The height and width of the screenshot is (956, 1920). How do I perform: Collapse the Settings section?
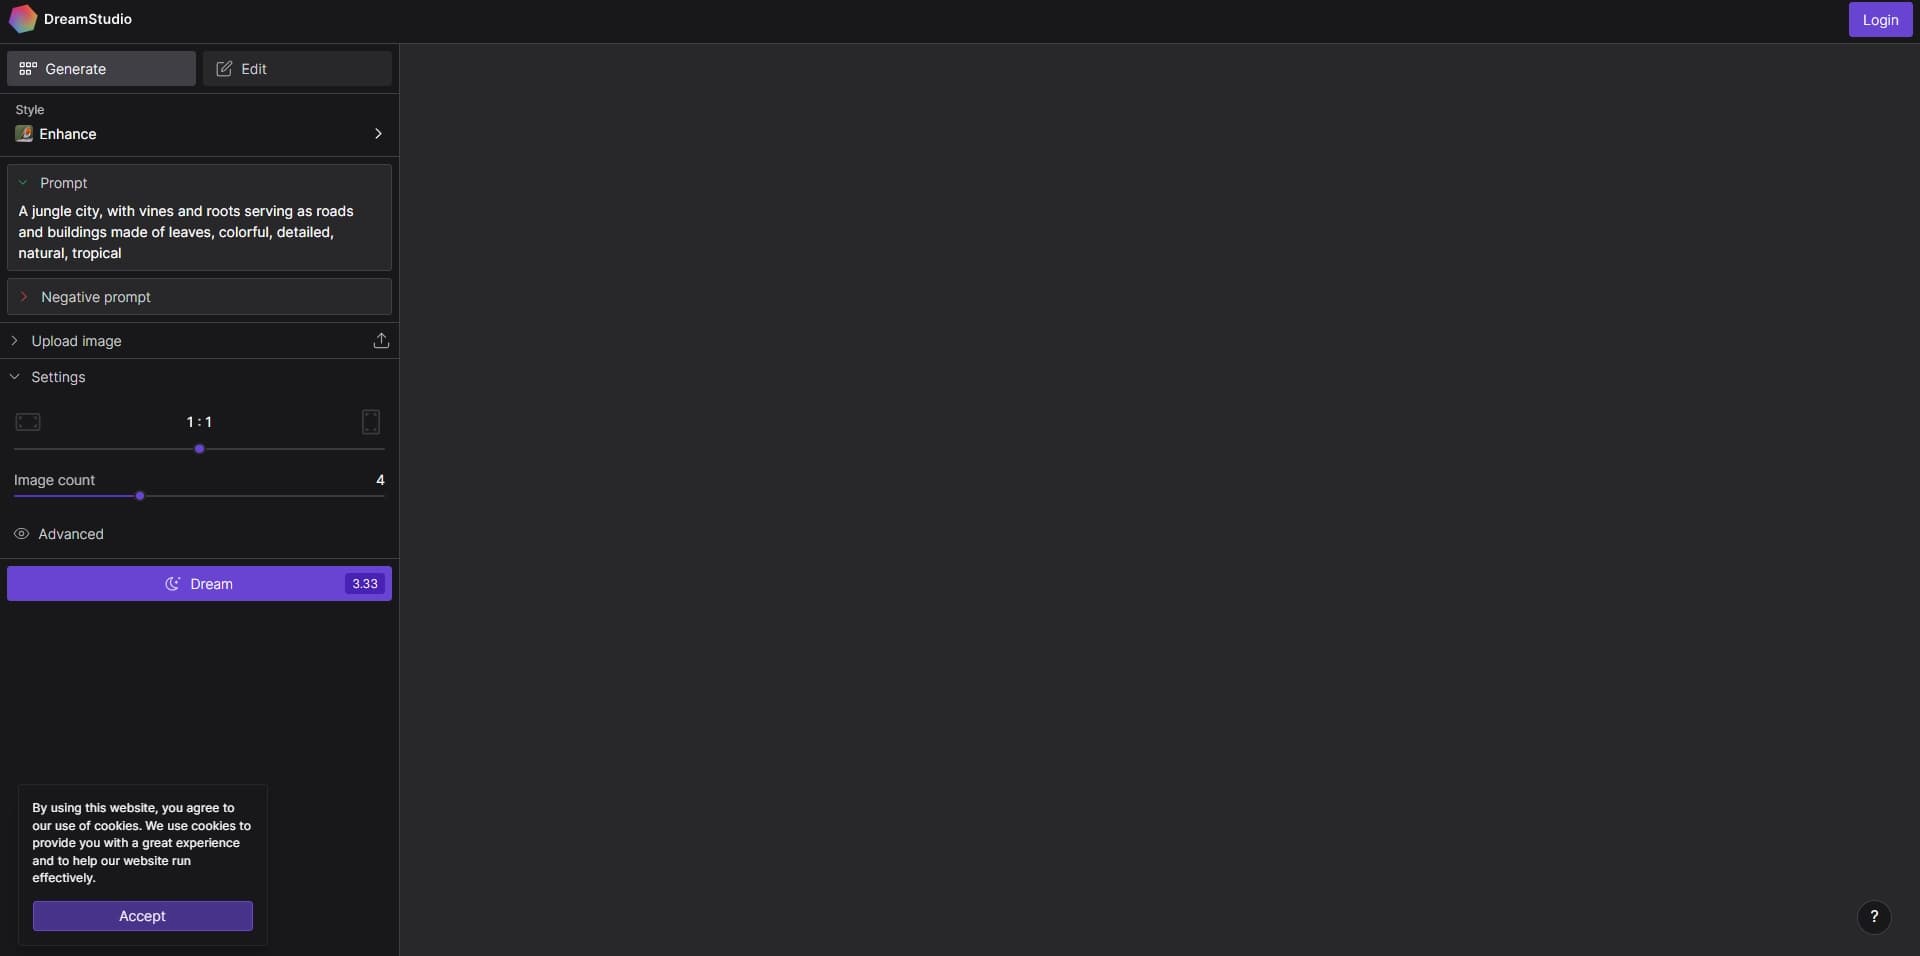click(x=199, y=377)
